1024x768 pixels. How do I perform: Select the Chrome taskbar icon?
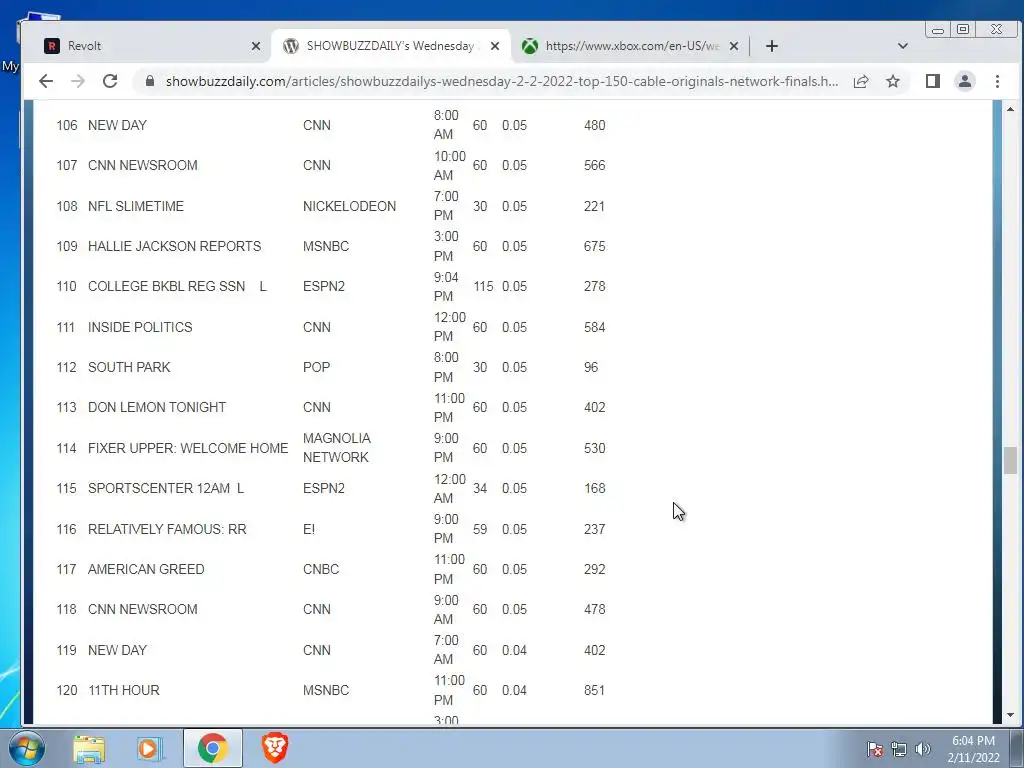(x=212, y=748)
